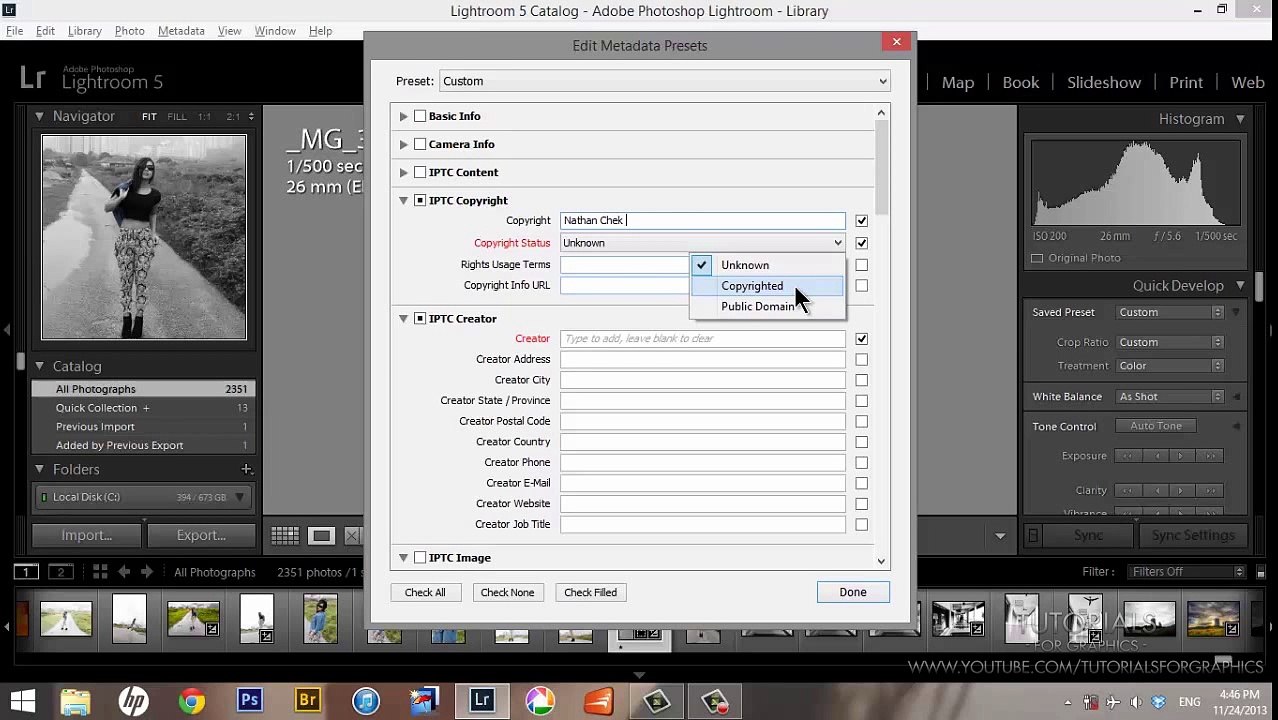Click the dialog's vertical scrollbar down arrow

881,561
